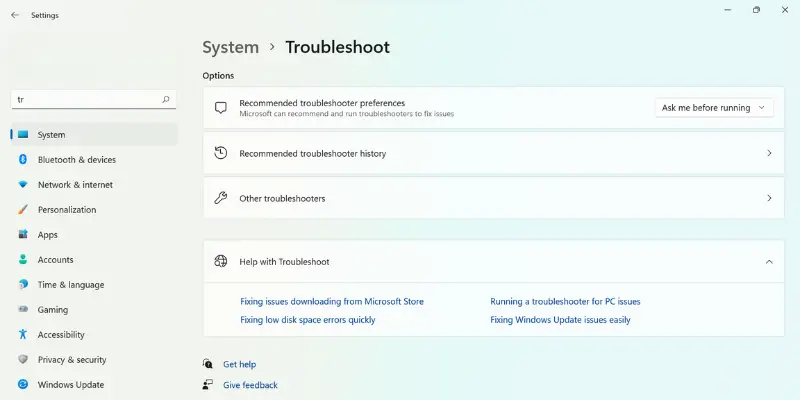Click the Get help headset icon

[208, 364]
